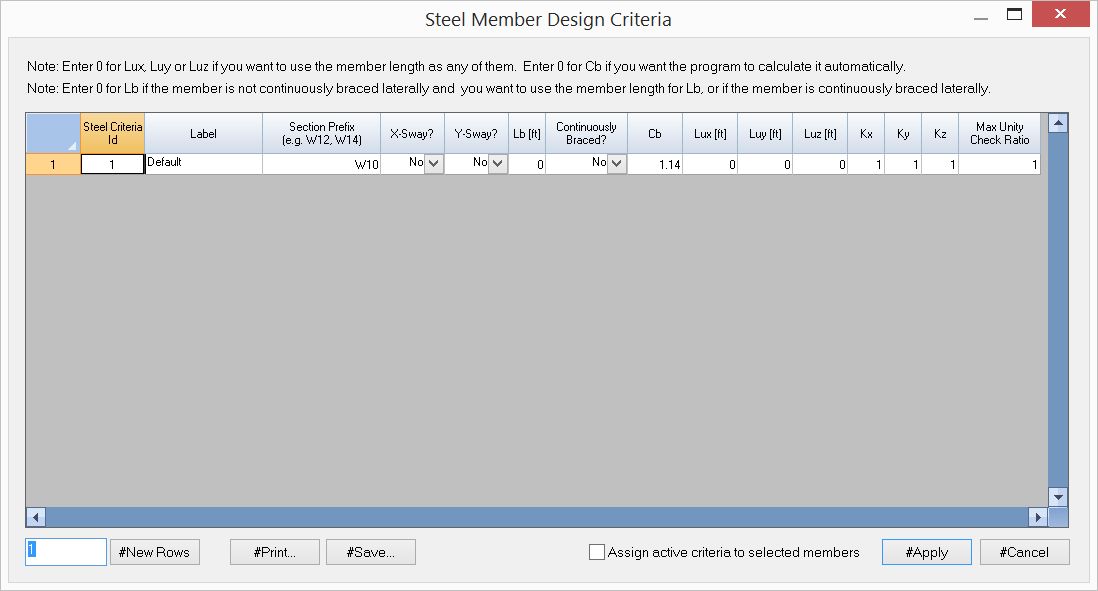Click the horizontal scrollbar right arrow
1098x591 pixels.
[x=1040, y=517]
